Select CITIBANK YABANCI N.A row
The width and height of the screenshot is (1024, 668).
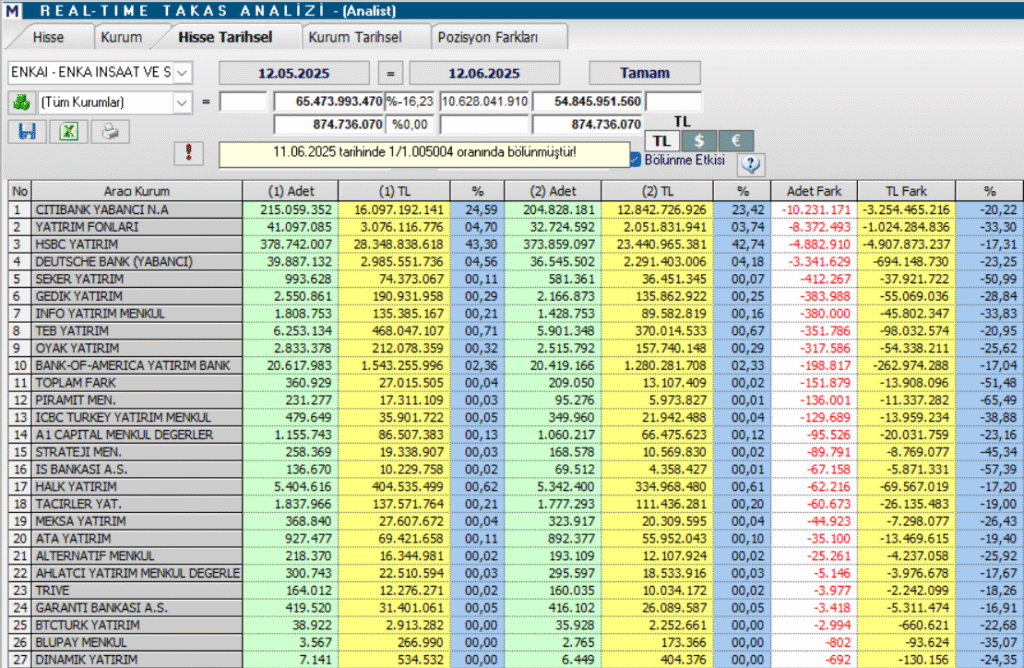coord(516,210)
